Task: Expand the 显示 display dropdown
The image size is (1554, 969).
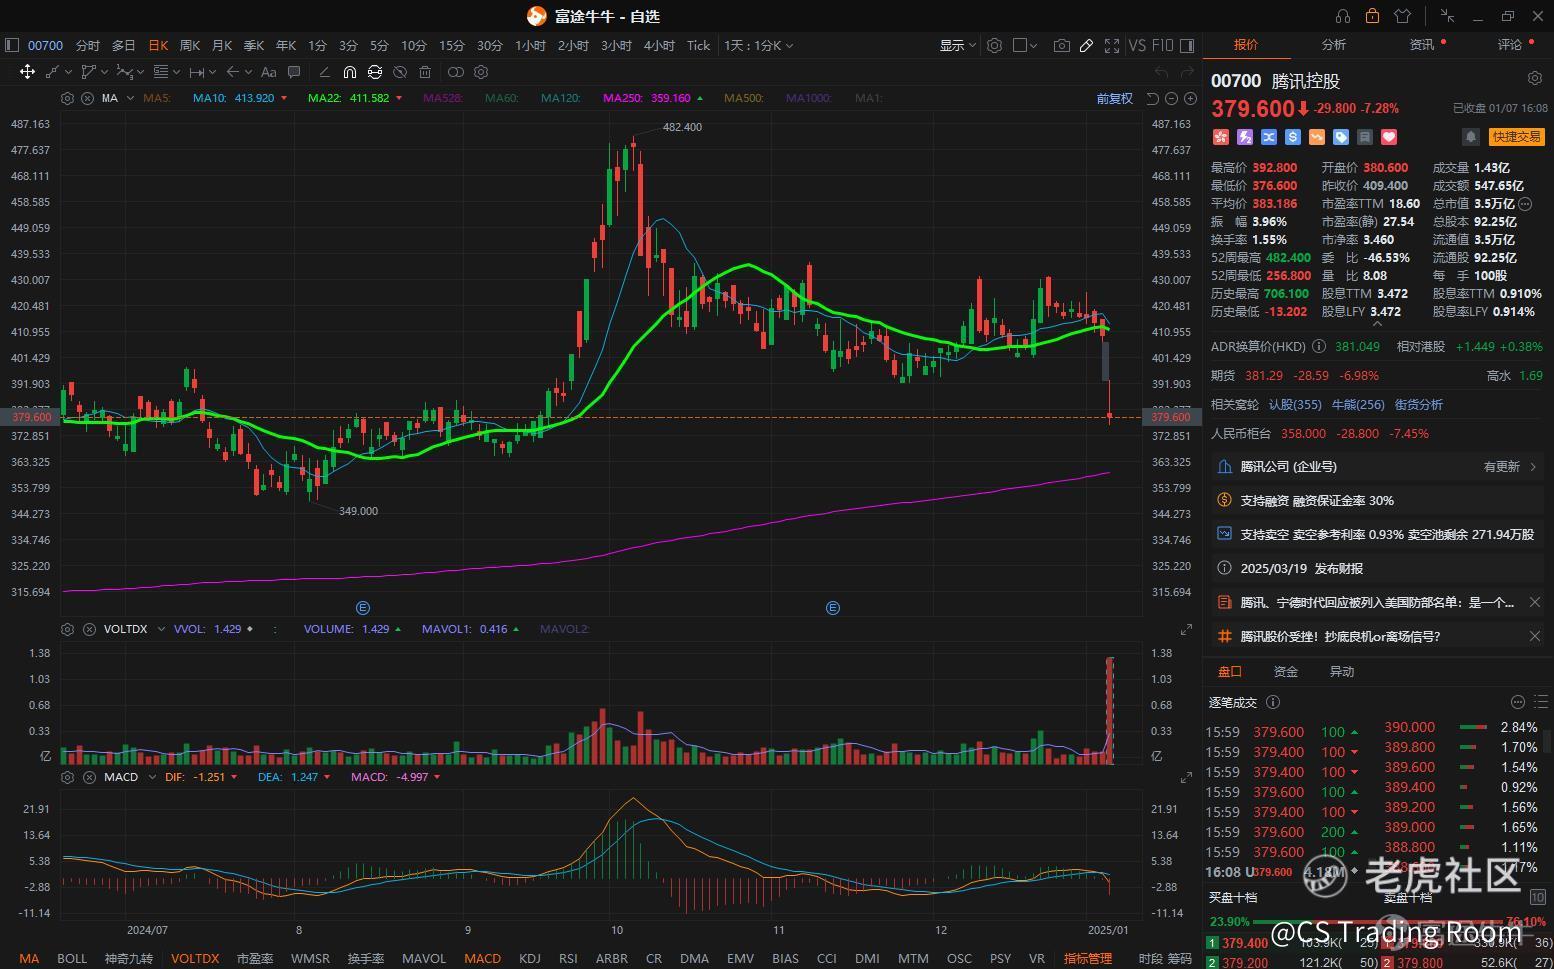Action: click(957, 46)
